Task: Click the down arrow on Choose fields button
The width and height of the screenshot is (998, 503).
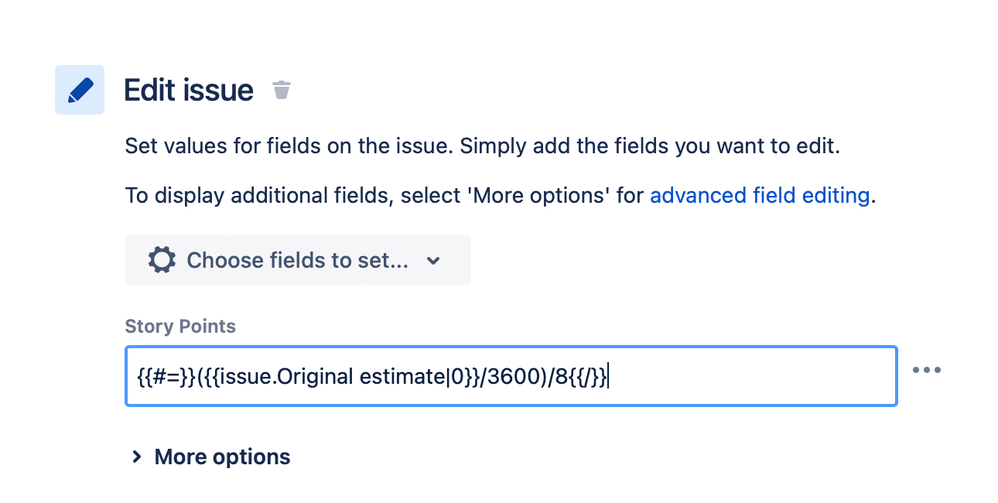Action: [433, 261]
